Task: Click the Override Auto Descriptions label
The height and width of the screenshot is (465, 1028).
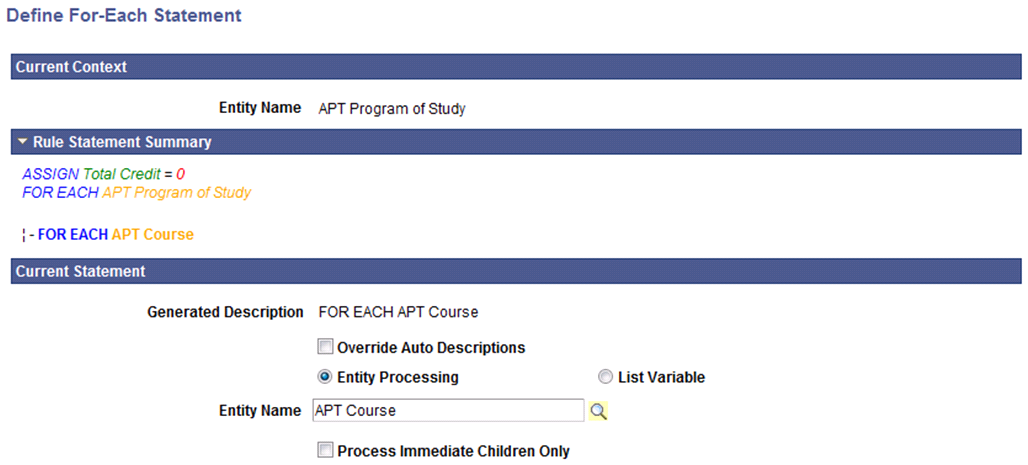Action: pos(431,348)
